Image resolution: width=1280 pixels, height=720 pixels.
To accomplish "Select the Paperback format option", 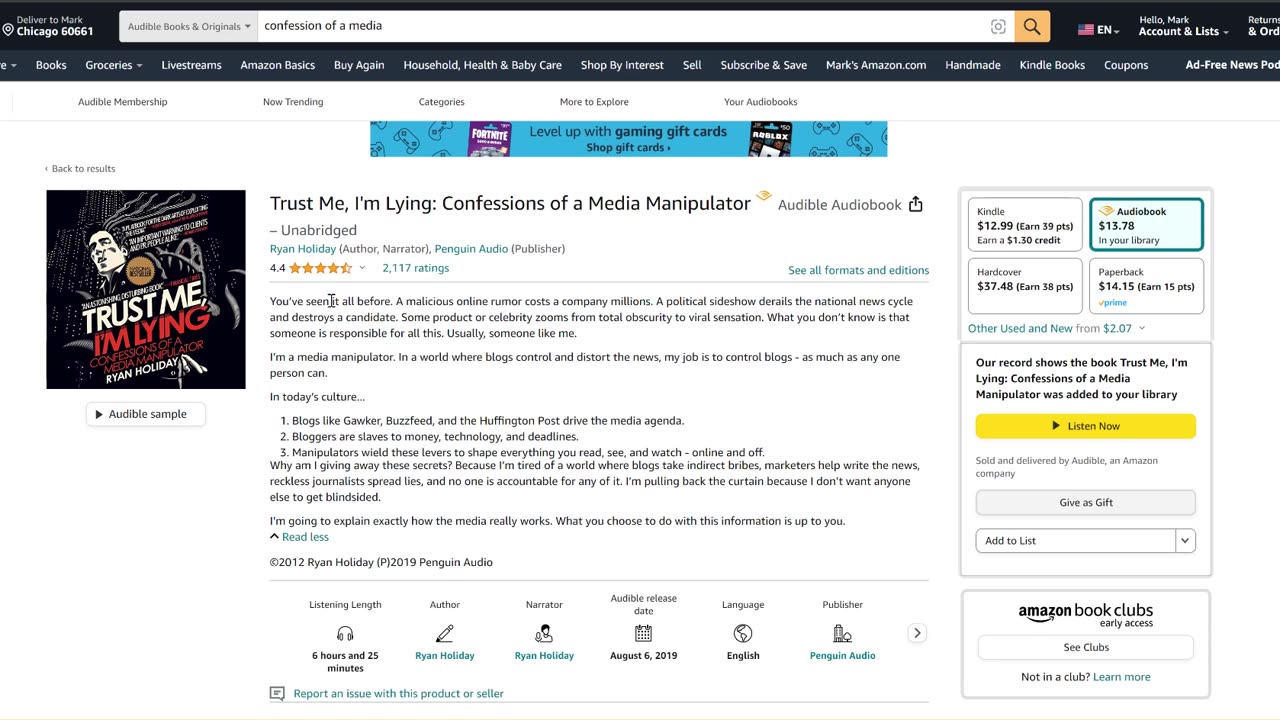I will click(1146, 286).
